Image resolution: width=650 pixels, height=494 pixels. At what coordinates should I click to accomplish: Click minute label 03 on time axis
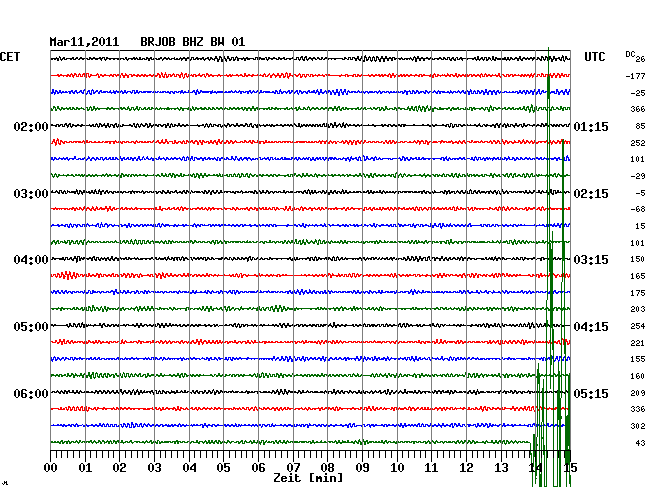tap(154, 468)
